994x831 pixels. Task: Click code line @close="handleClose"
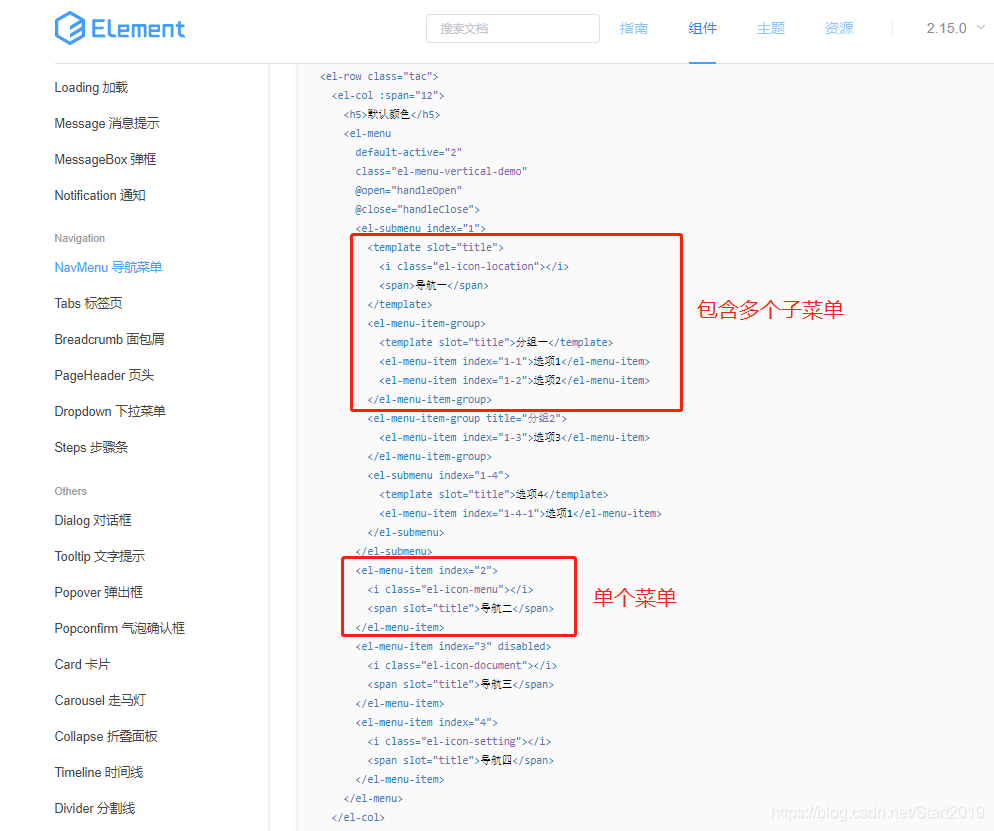[x=417, y=210]
